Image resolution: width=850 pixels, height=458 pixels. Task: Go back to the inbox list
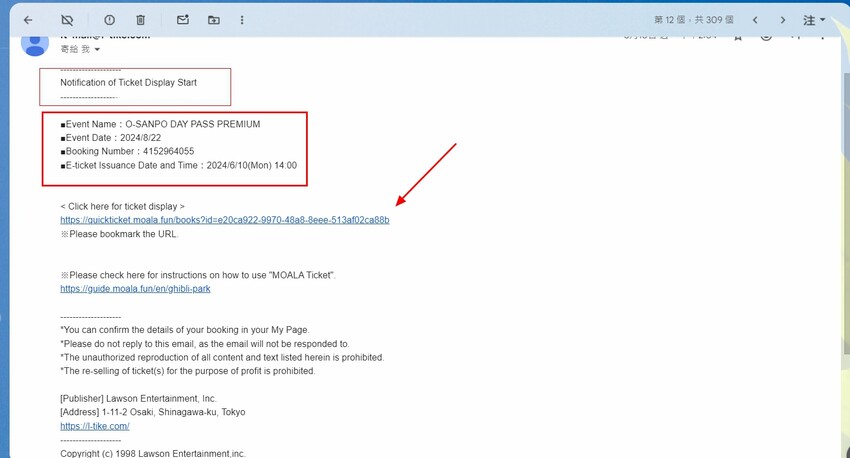(x=28, y=20)
